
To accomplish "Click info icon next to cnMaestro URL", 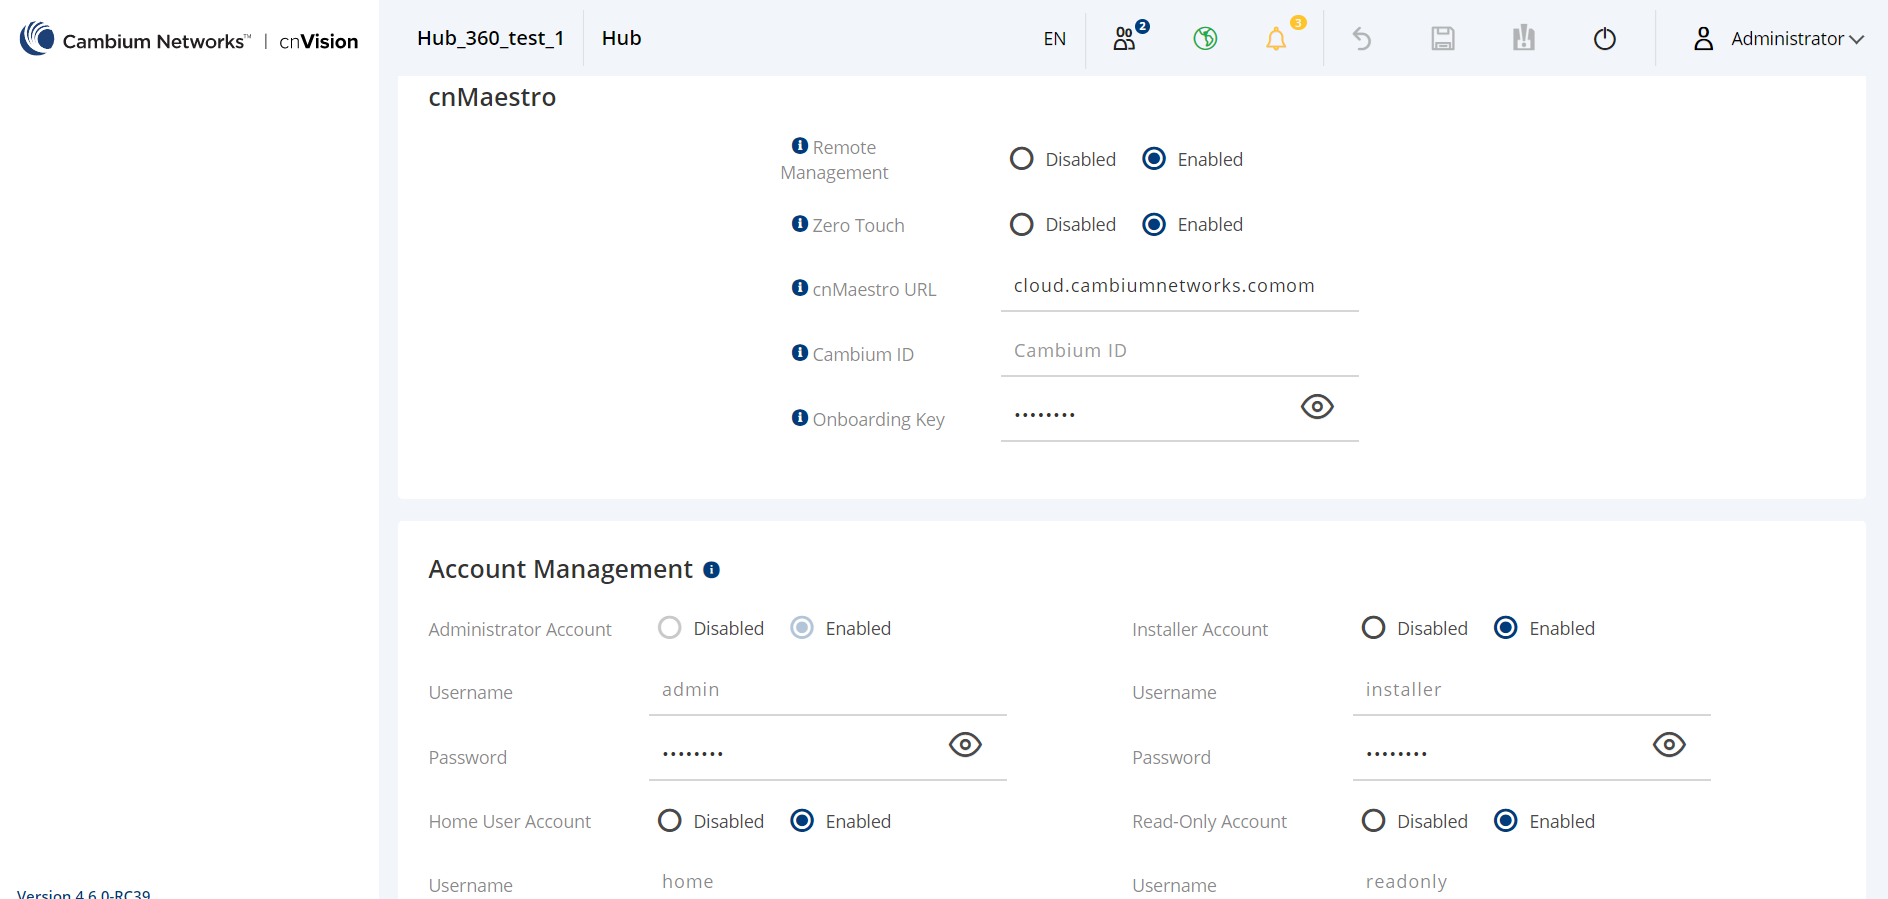I will click(x=800, y=288).
